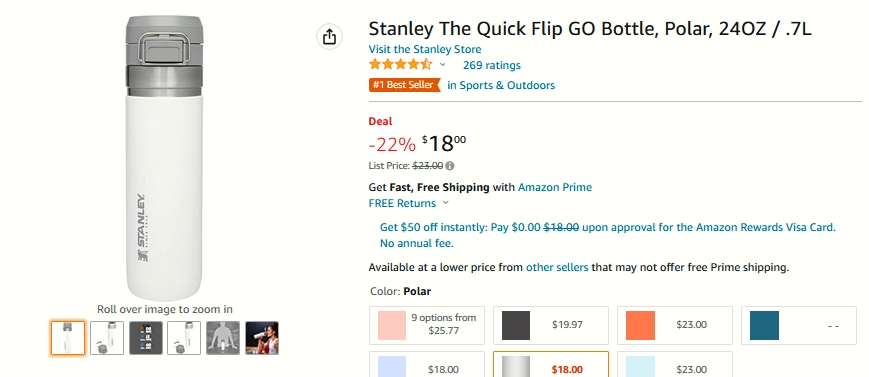Image resolution: width=869 pixels, height=377 pixels.
Task: Click the #1 Best Seller badge
Action: click(405, 85)
